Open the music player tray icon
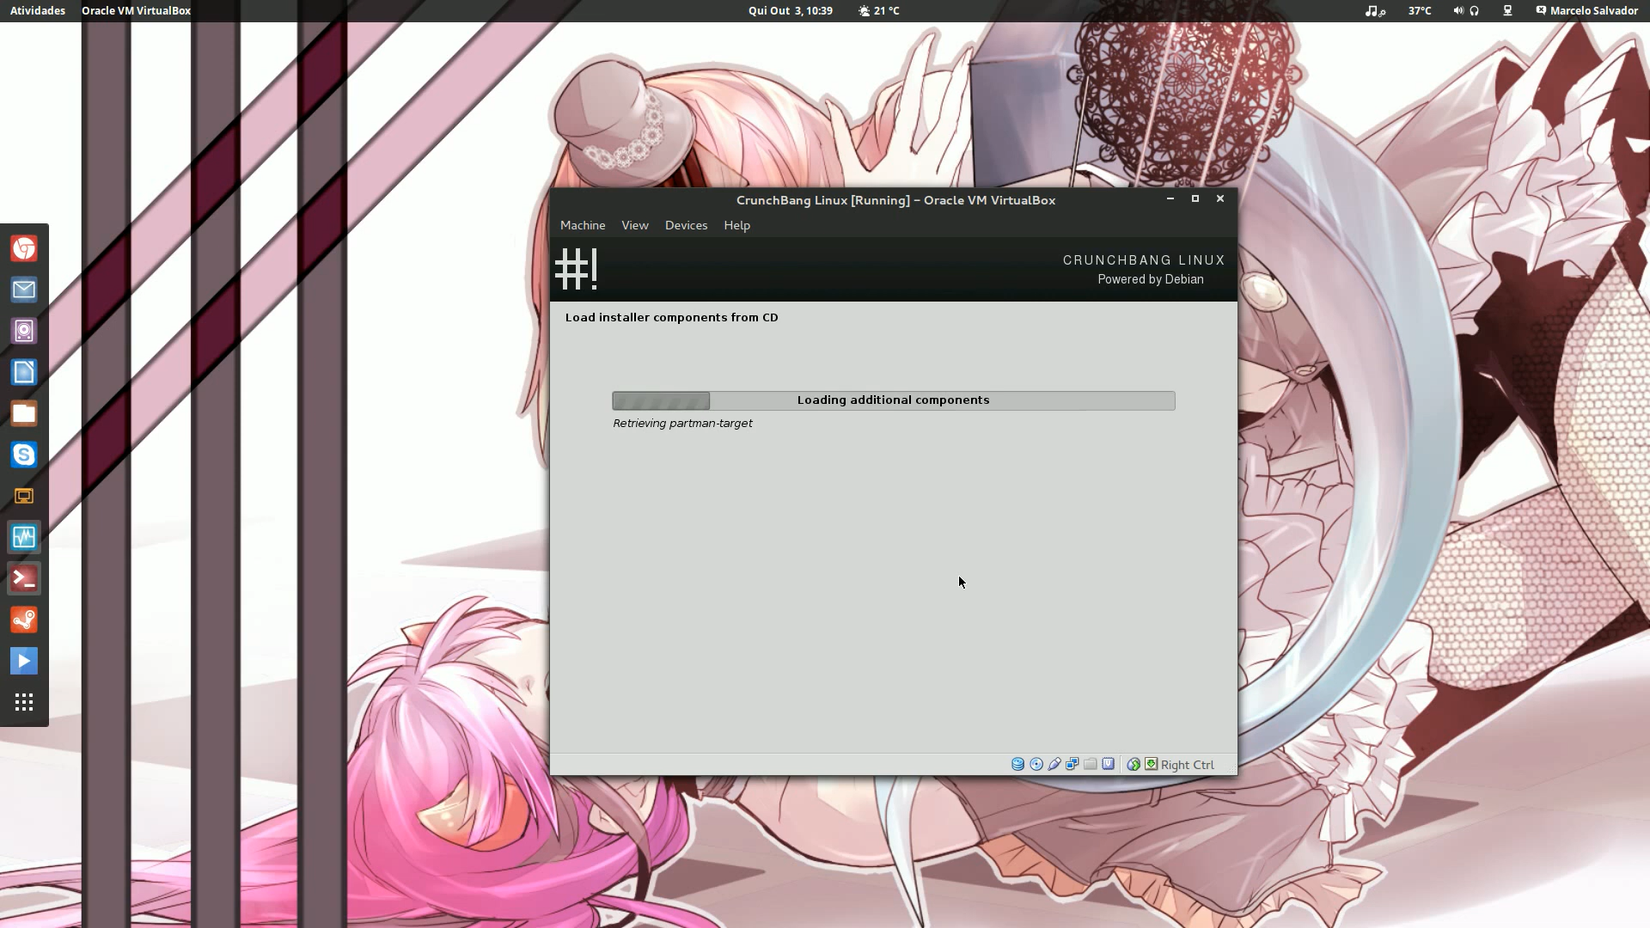1650x928 pixels. pyautogui.click(x=1375, y=11)
